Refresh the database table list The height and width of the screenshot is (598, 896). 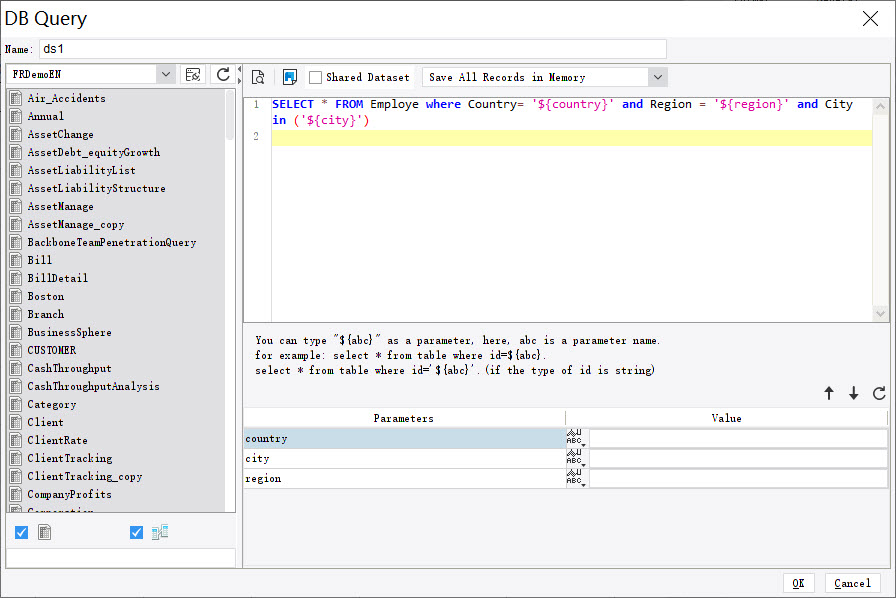coord(223,75)
